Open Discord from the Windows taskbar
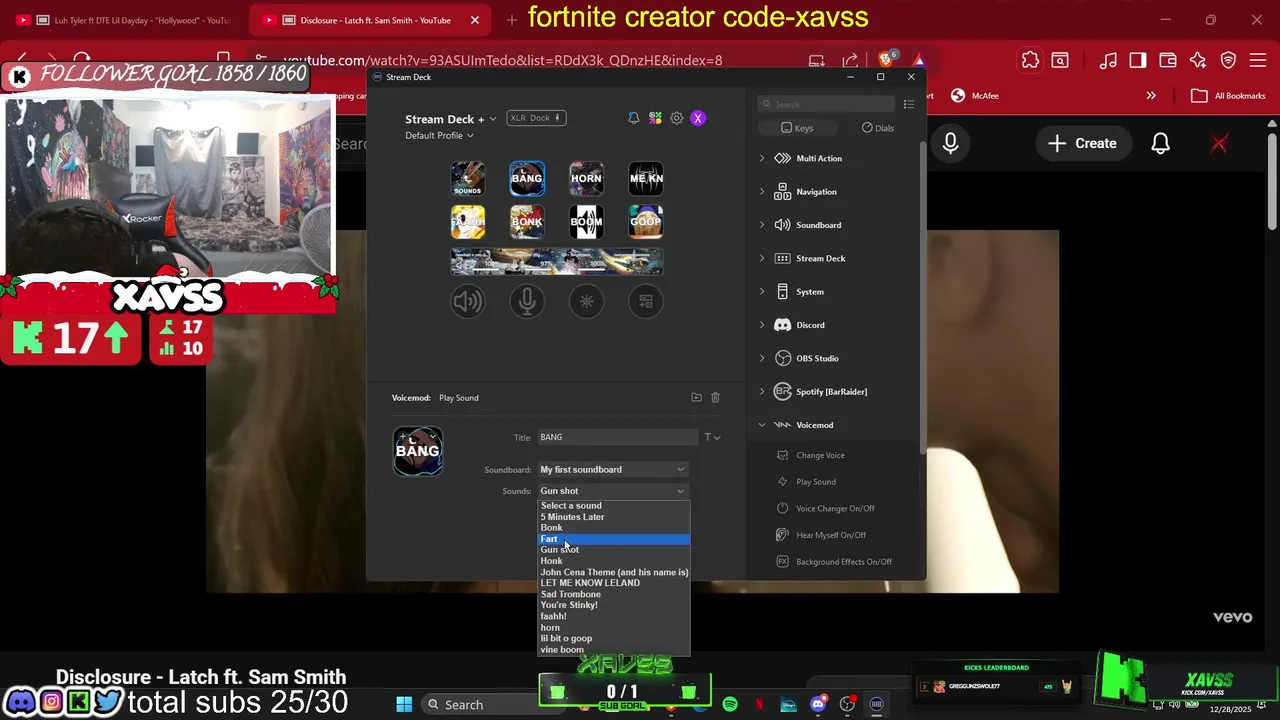The height and width of the screenshot is (720, 1280). point(818,704)
